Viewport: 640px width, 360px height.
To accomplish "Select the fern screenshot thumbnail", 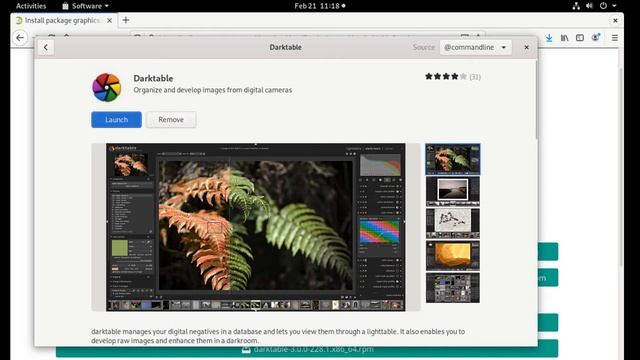I will tap(453, 159).
